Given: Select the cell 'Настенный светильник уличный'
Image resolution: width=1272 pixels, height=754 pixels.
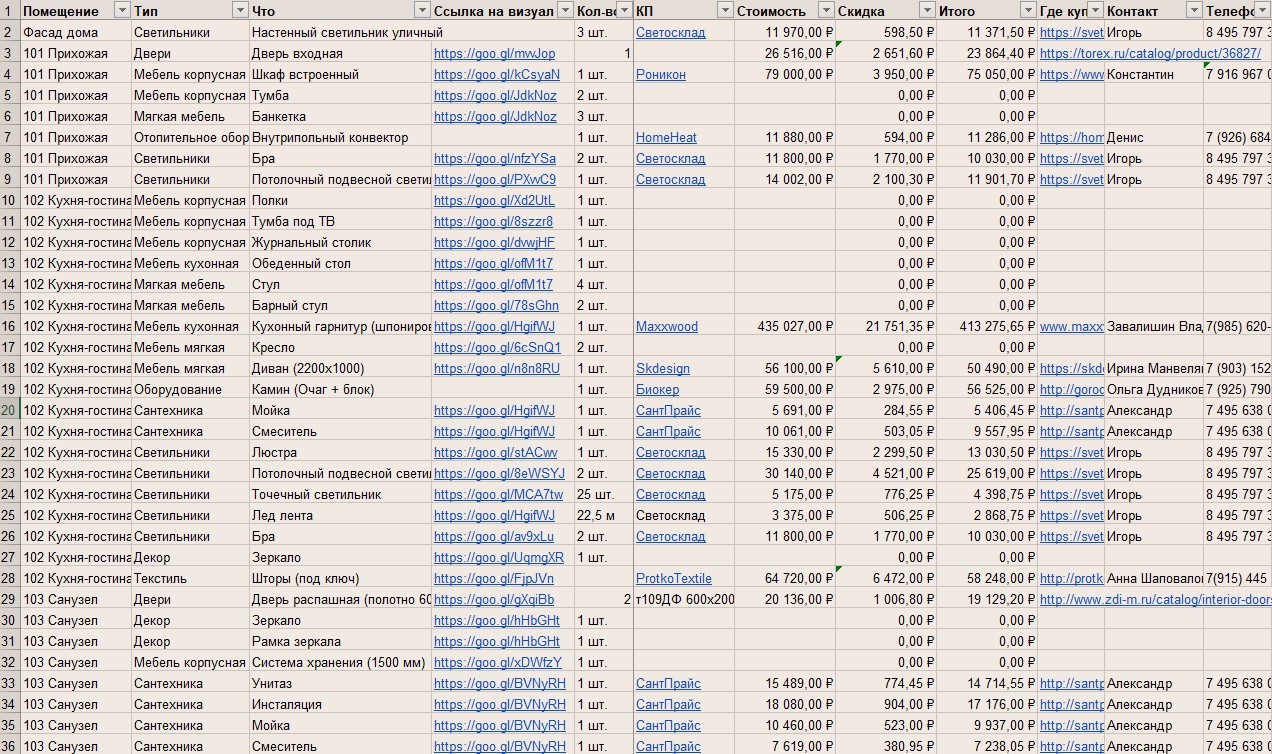Looking at the screenshot, I should click(341, 32).
